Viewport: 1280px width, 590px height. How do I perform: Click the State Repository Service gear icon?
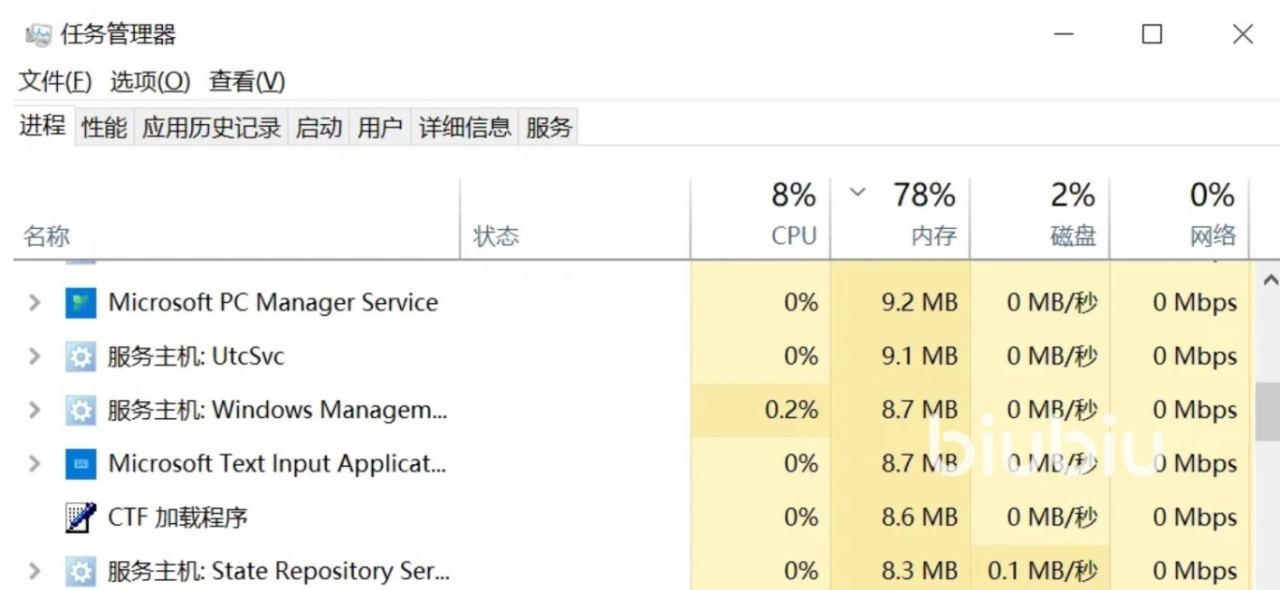(x=81, y=571)
